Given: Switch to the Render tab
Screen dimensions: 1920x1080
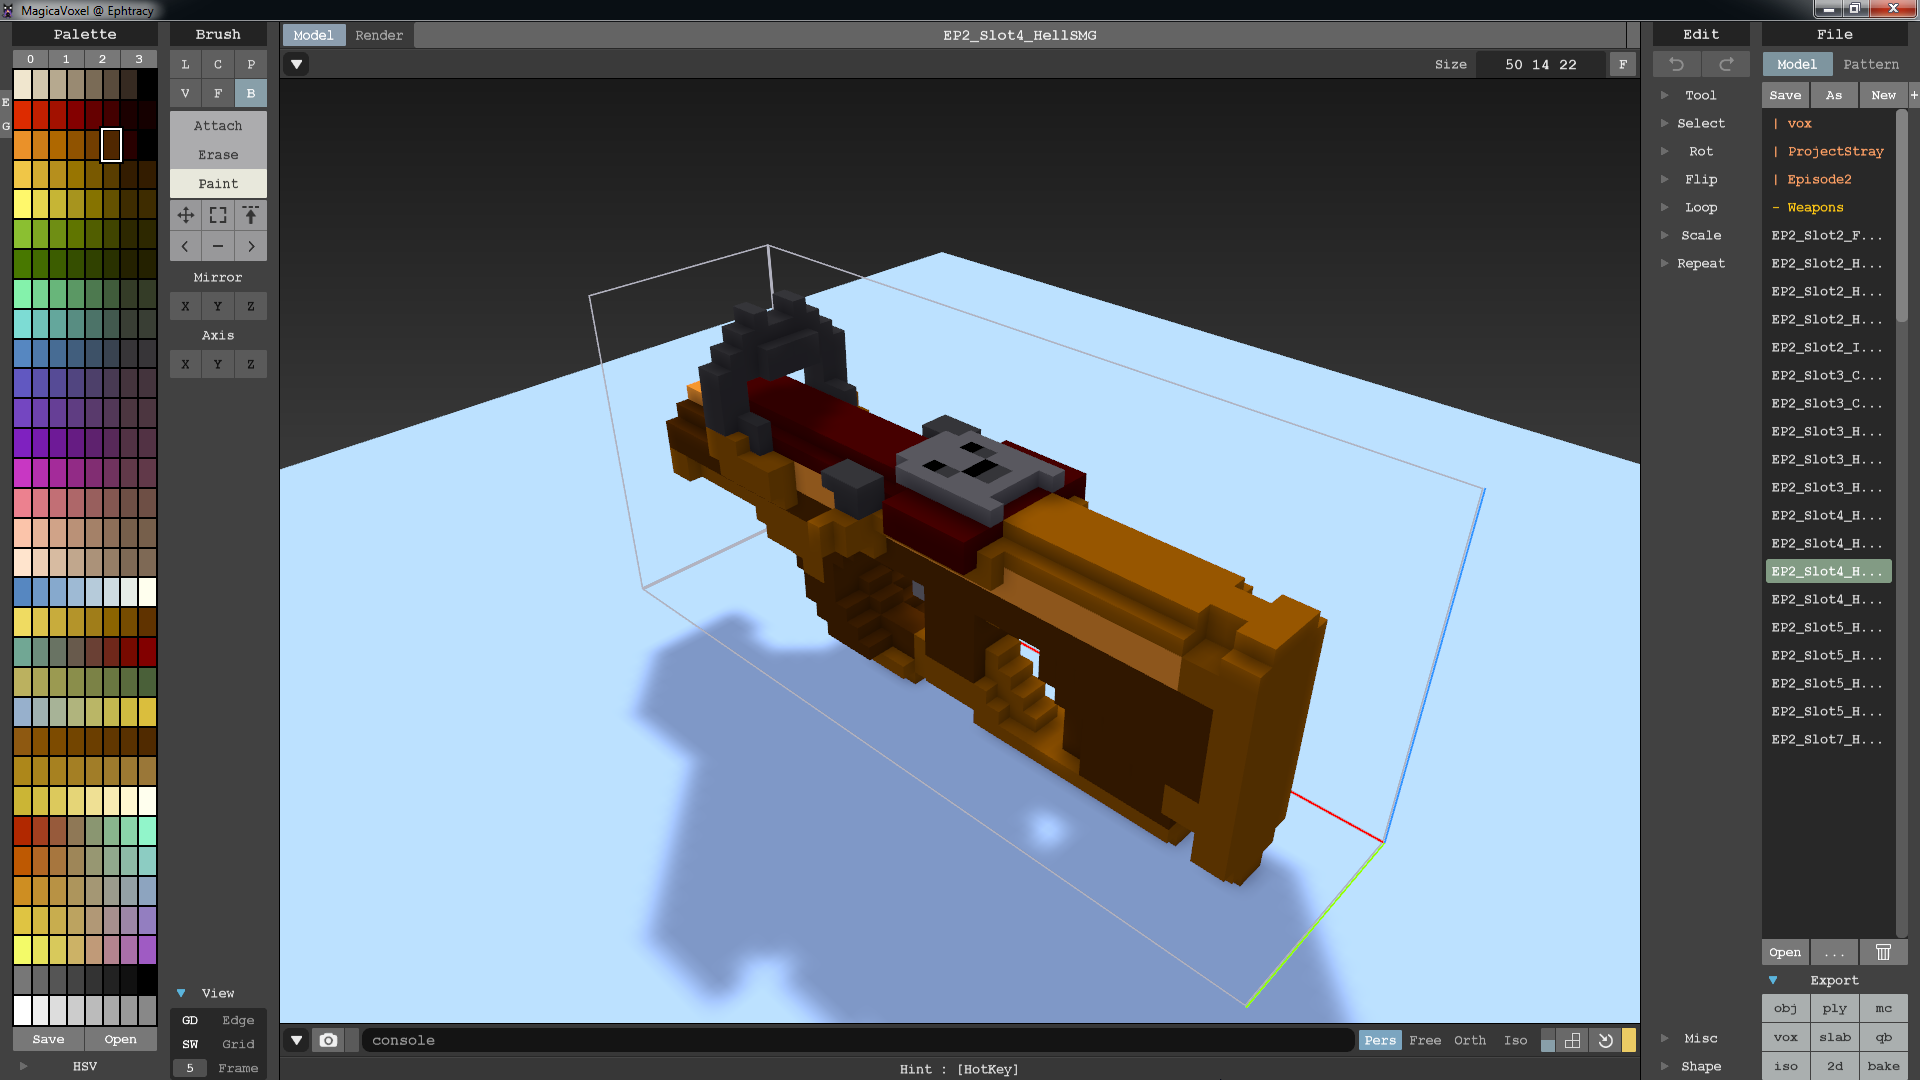Looking at the screenshot, I should 379,35.
